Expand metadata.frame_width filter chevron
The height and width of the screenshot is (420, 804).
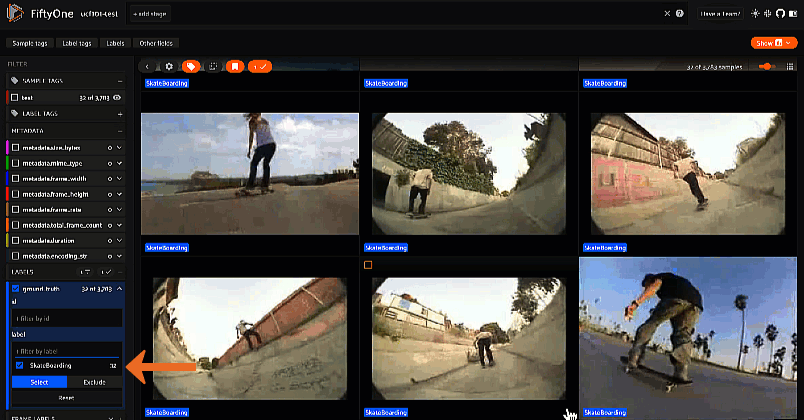tap(119, 179)
